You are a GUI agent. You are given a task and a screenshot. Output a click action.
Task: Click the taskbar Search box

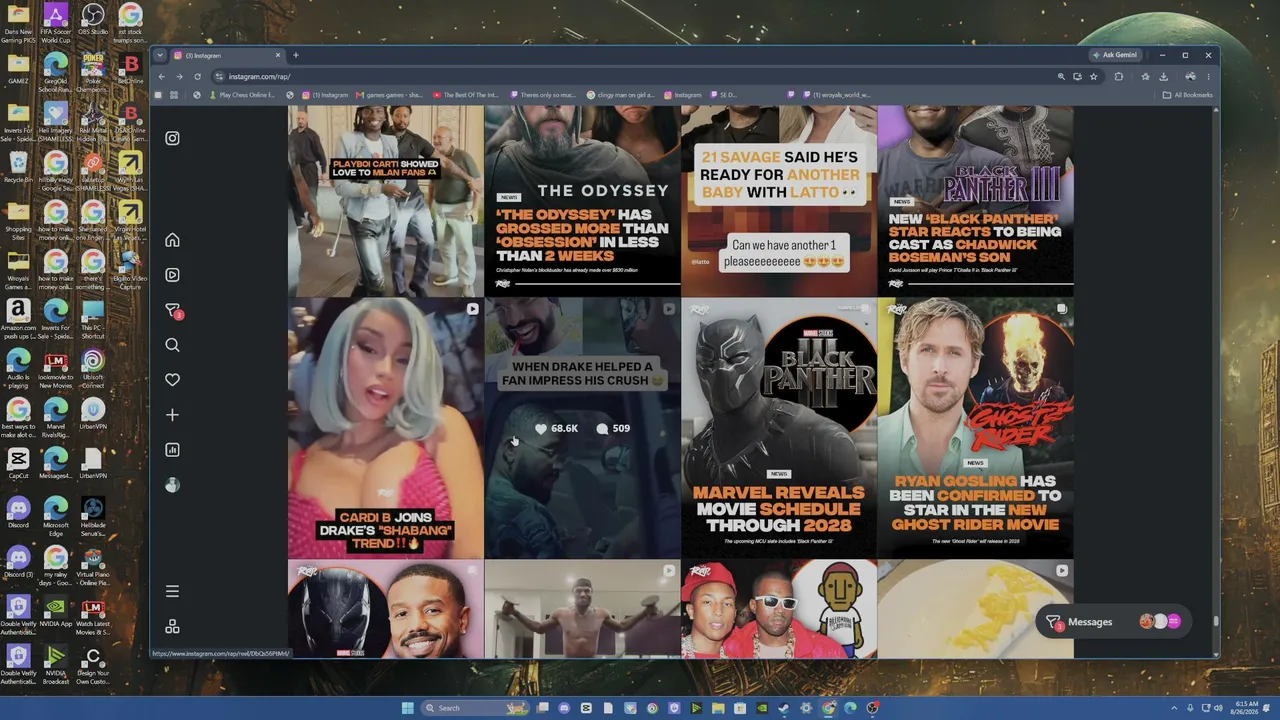point(475,708)
